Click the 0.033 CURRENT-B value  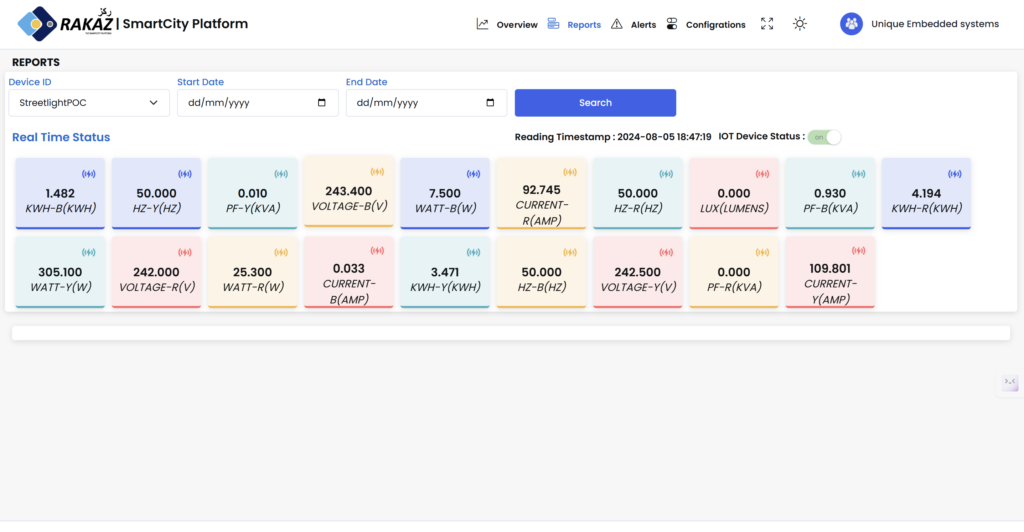pyautogui.click(x=349, y=268)
